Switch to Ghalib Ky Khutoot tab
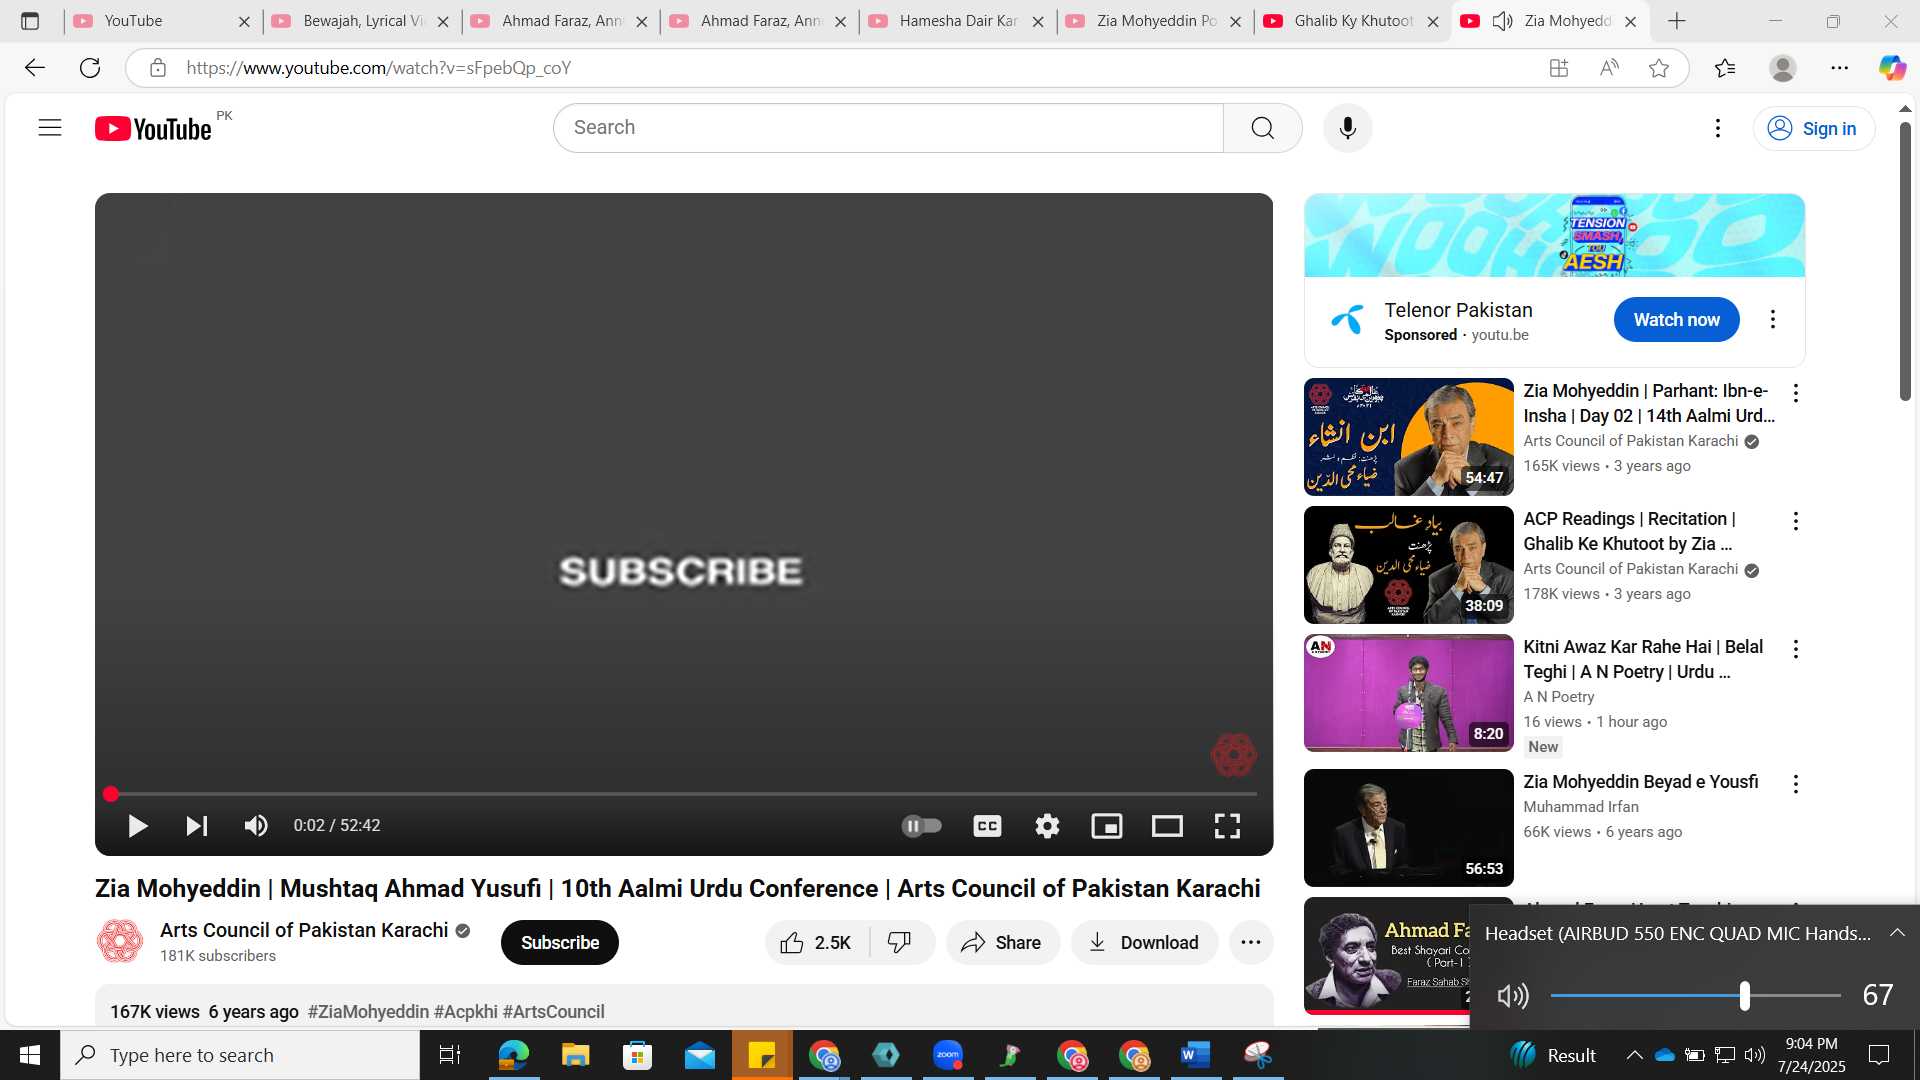This screenshot has height=1080, width=1920. [x=1353, y=21]
